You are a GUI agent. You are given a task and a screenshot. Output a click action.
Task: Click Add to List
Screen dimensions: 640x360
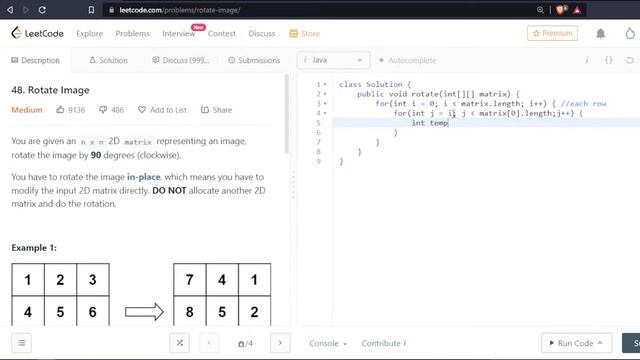162,110
